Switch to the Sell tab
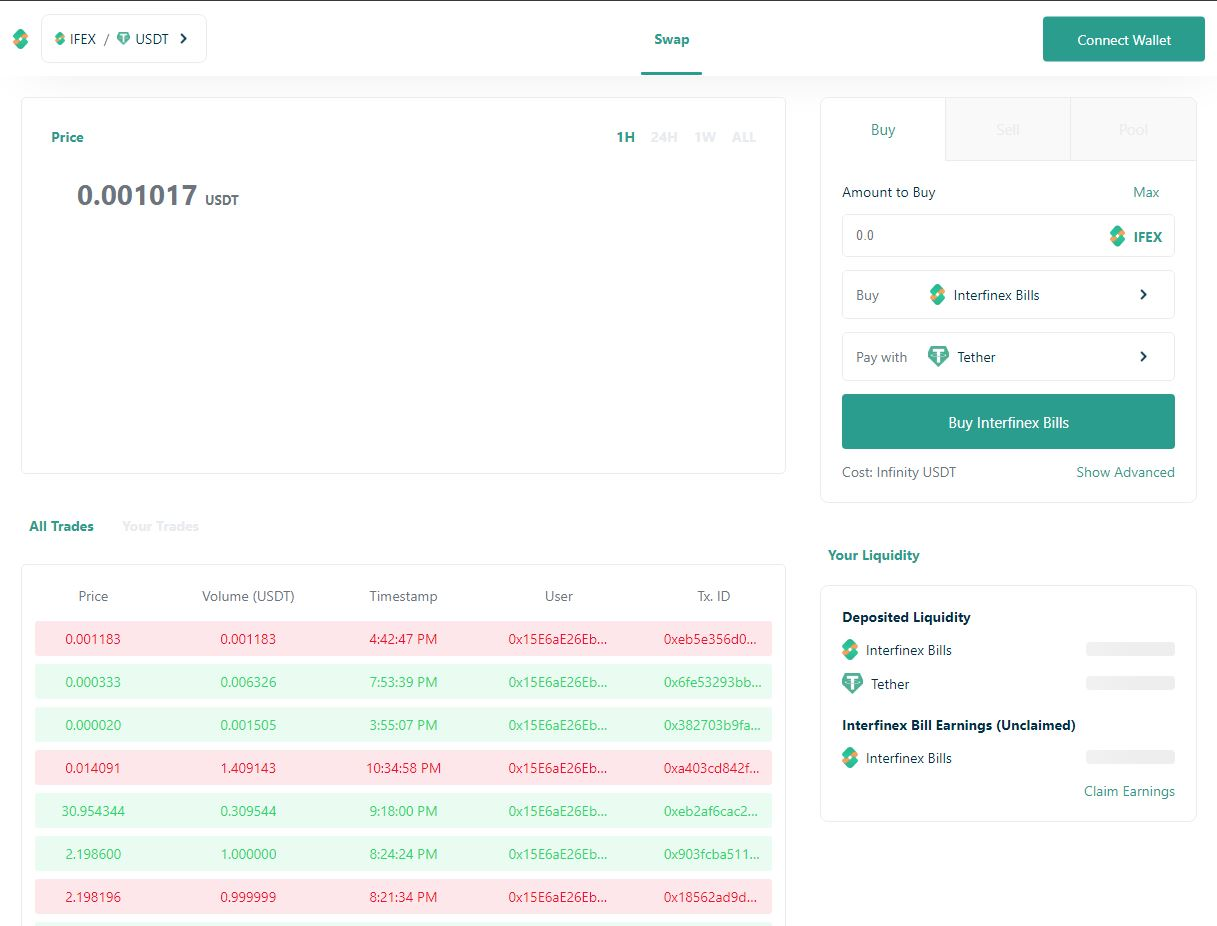The height and width of the screenshot is (926, 1217). 1008,129
